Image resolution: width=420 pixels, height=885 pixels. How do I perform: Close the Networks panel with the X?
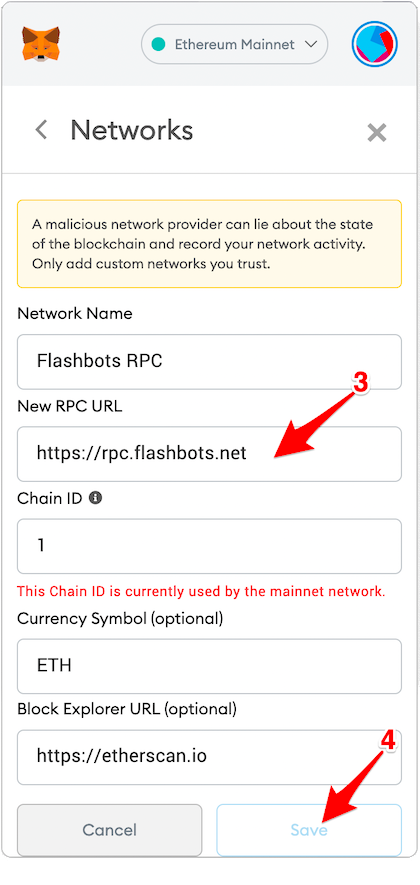click(x=377, y=133)
